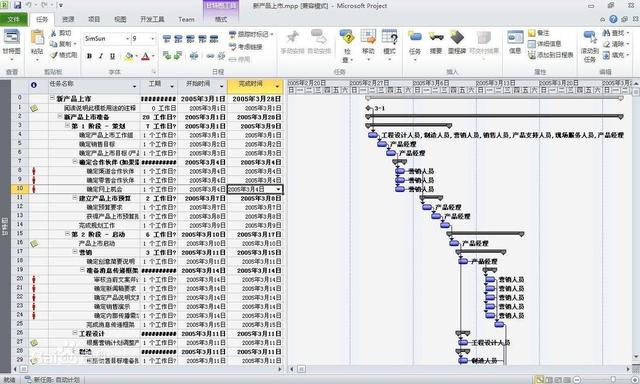
Task: Toggle Bold formatting
Action: [x=89, y=56]
